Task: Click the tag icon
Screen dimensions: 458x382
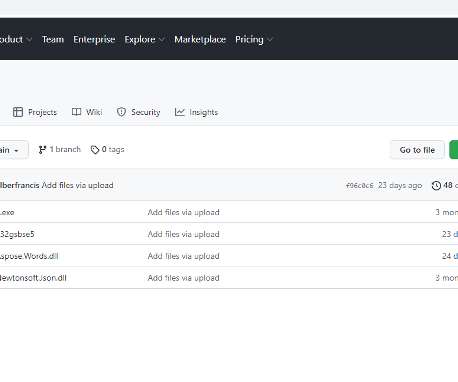Action: tap(95, 150)
